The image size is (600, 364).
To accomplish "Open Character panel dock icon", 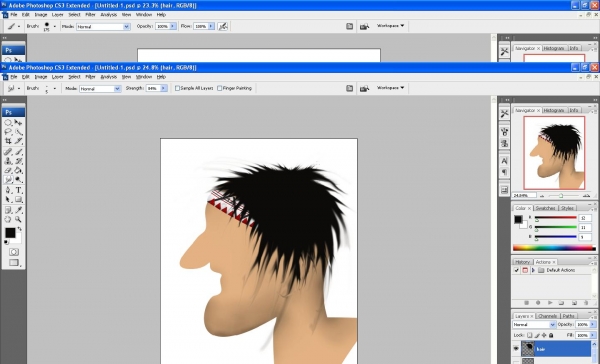I will tap(504, 161).
